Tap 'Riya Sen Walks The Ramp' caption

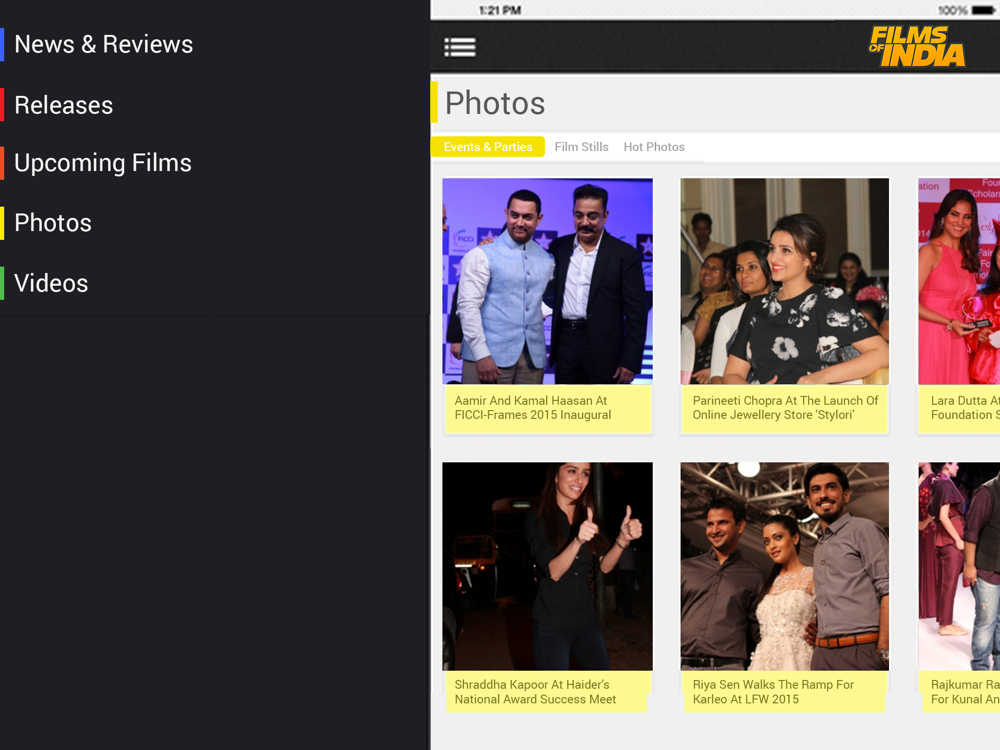point(773,692)
